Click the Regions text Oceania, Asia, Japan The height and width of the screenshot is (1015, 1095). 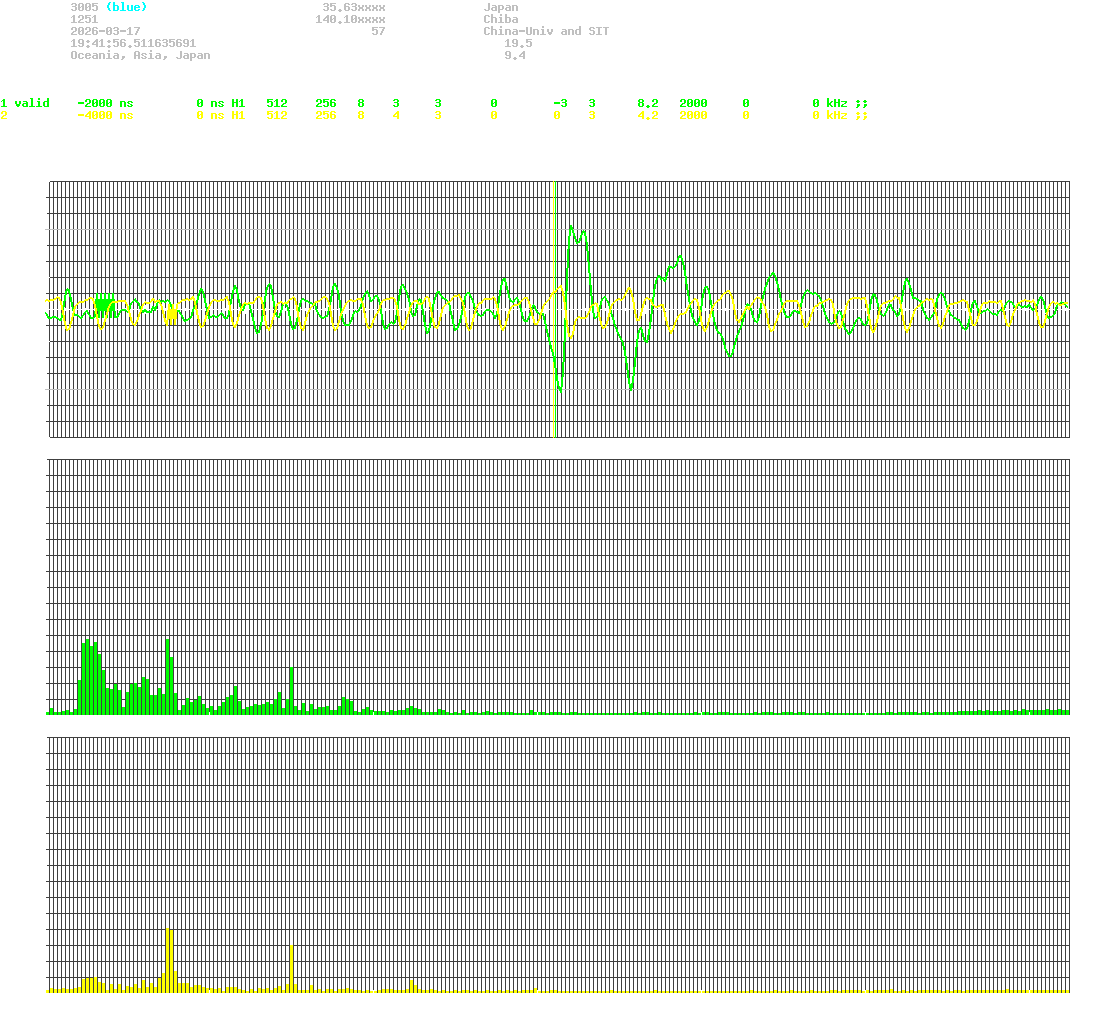coord(140,55)
